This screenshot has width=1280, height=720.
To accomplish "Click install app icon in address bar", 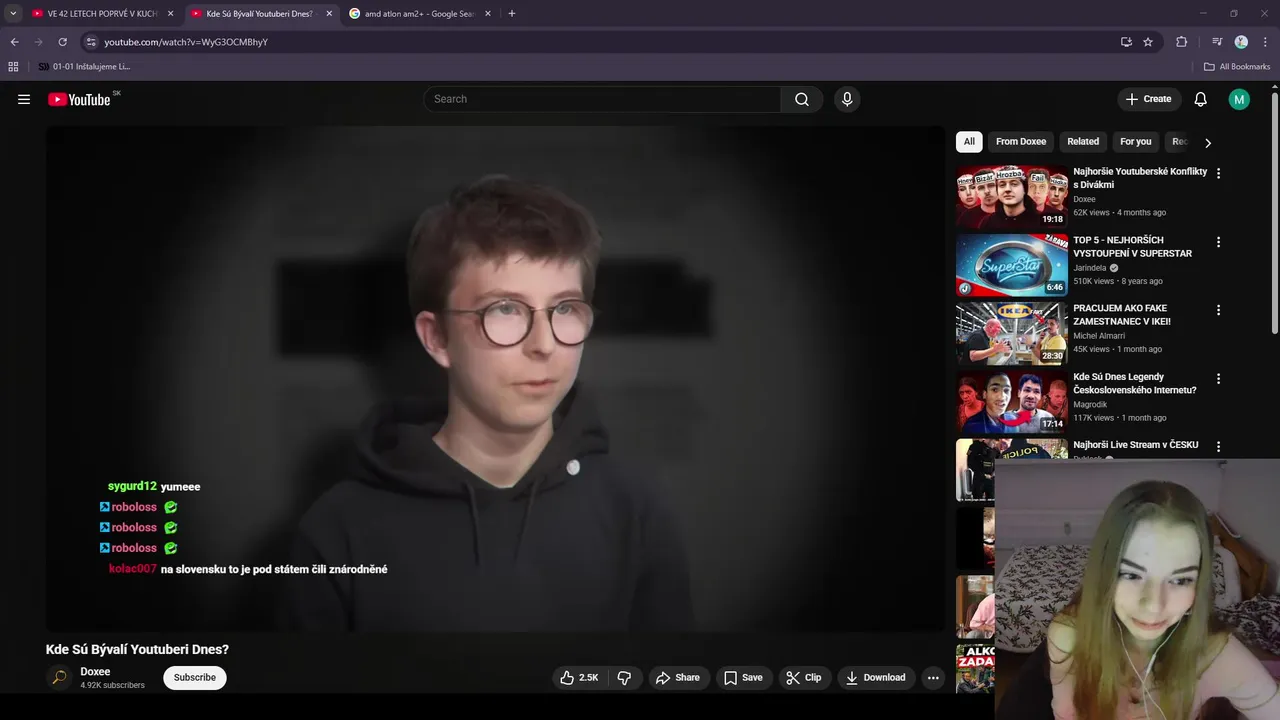I will point(1126,42).
